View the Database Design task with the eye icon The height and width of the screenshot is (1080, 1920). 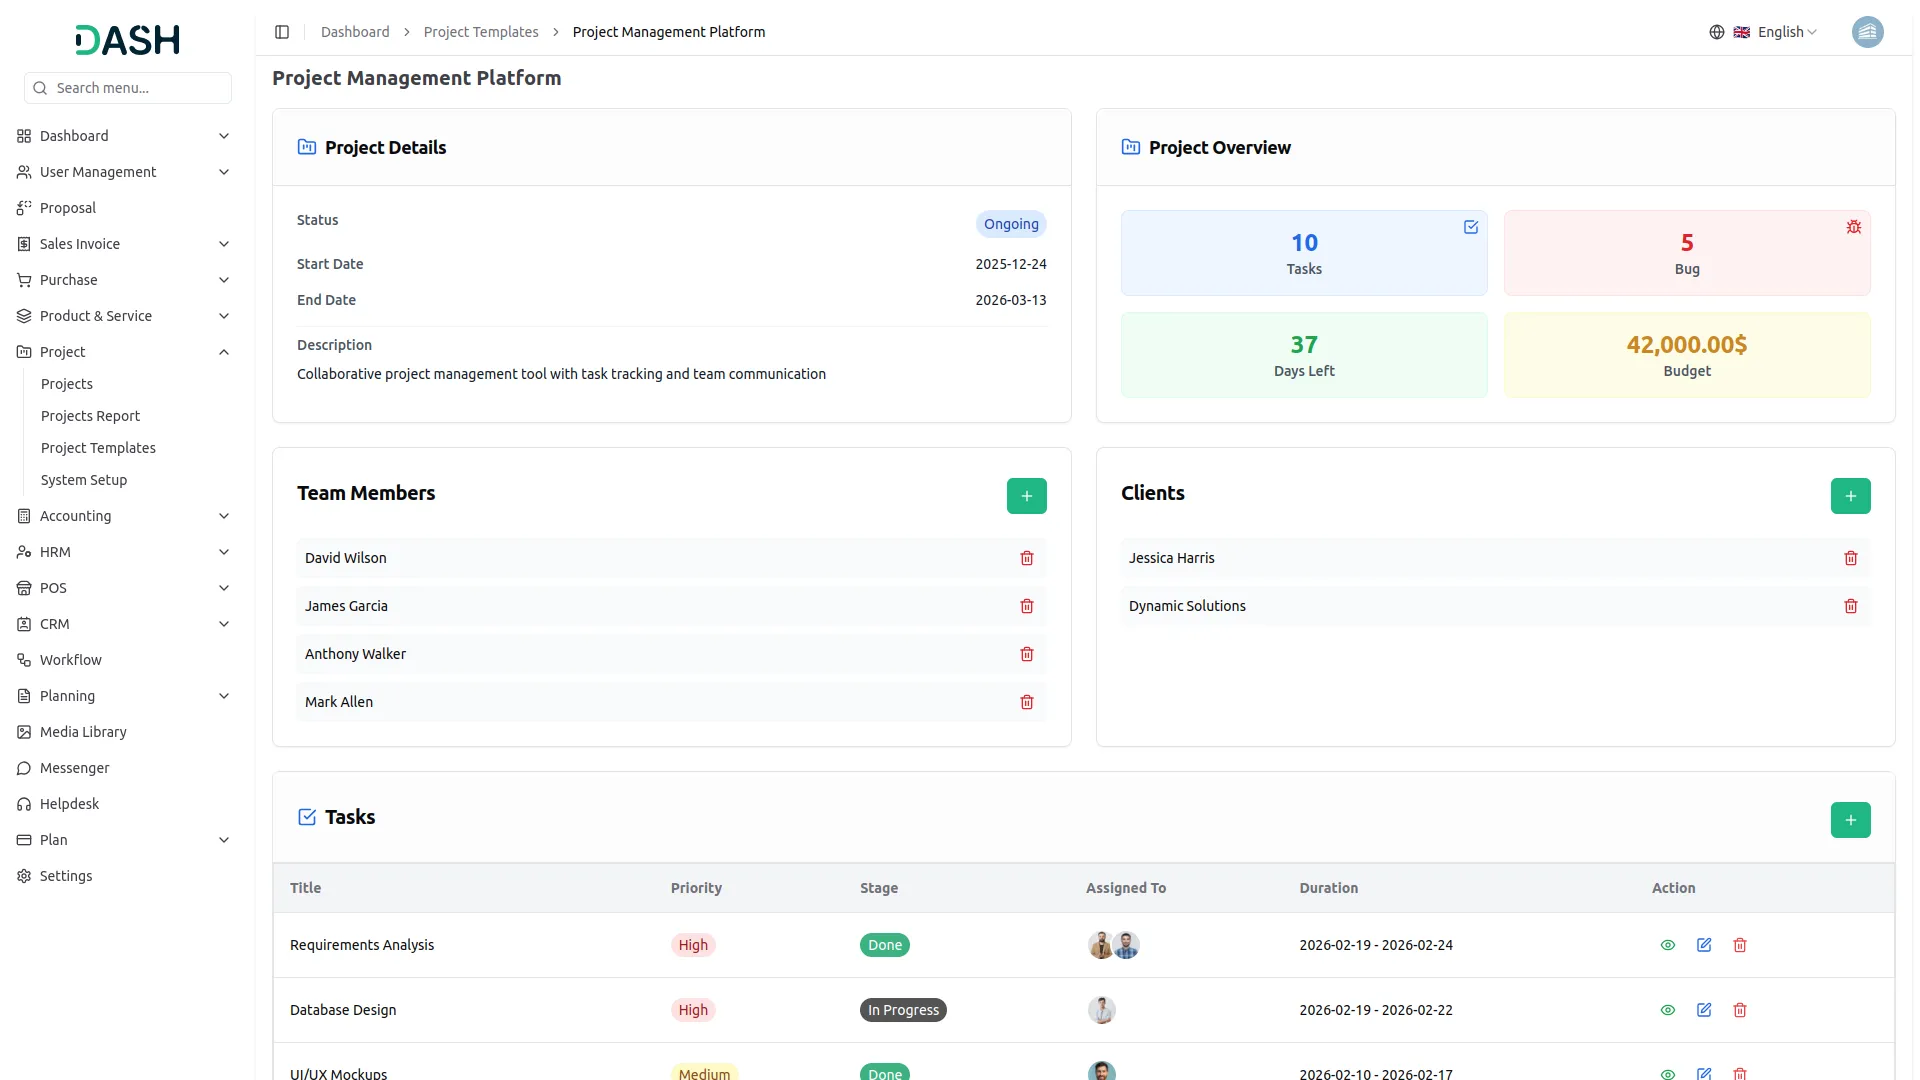pyautogui.click(x=1667, y=1010)
